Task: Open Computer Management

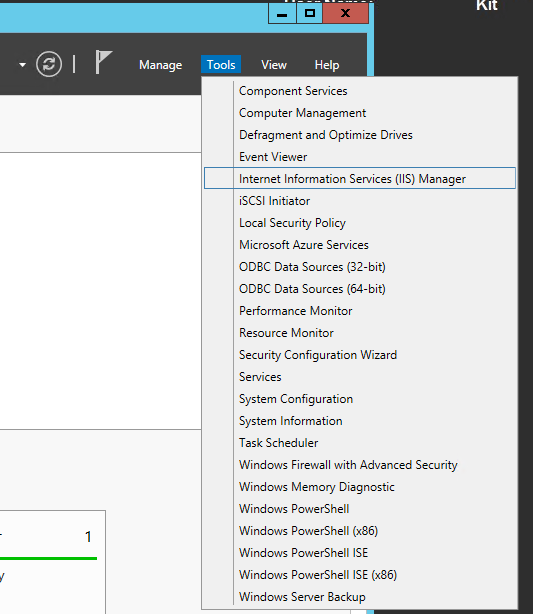Action: (x=360, y=113)
